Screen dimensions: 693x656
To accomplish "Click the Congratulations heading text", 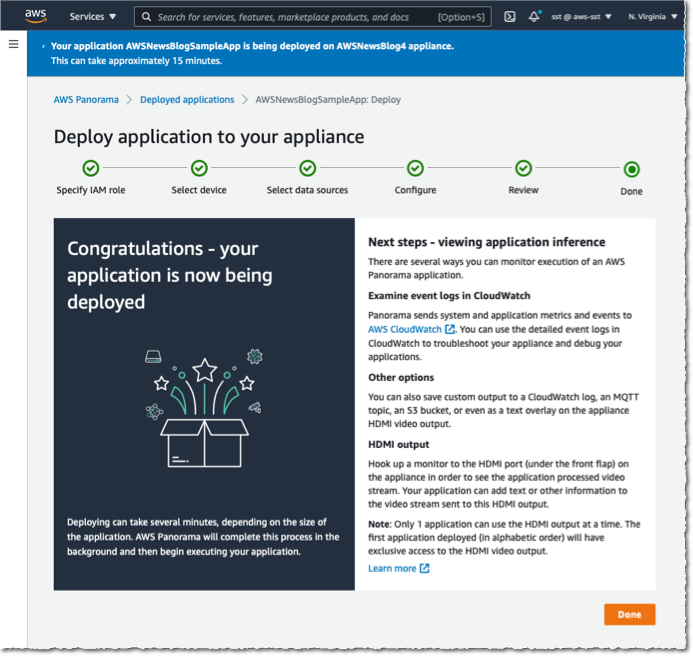I will click(x=170, y=275).
